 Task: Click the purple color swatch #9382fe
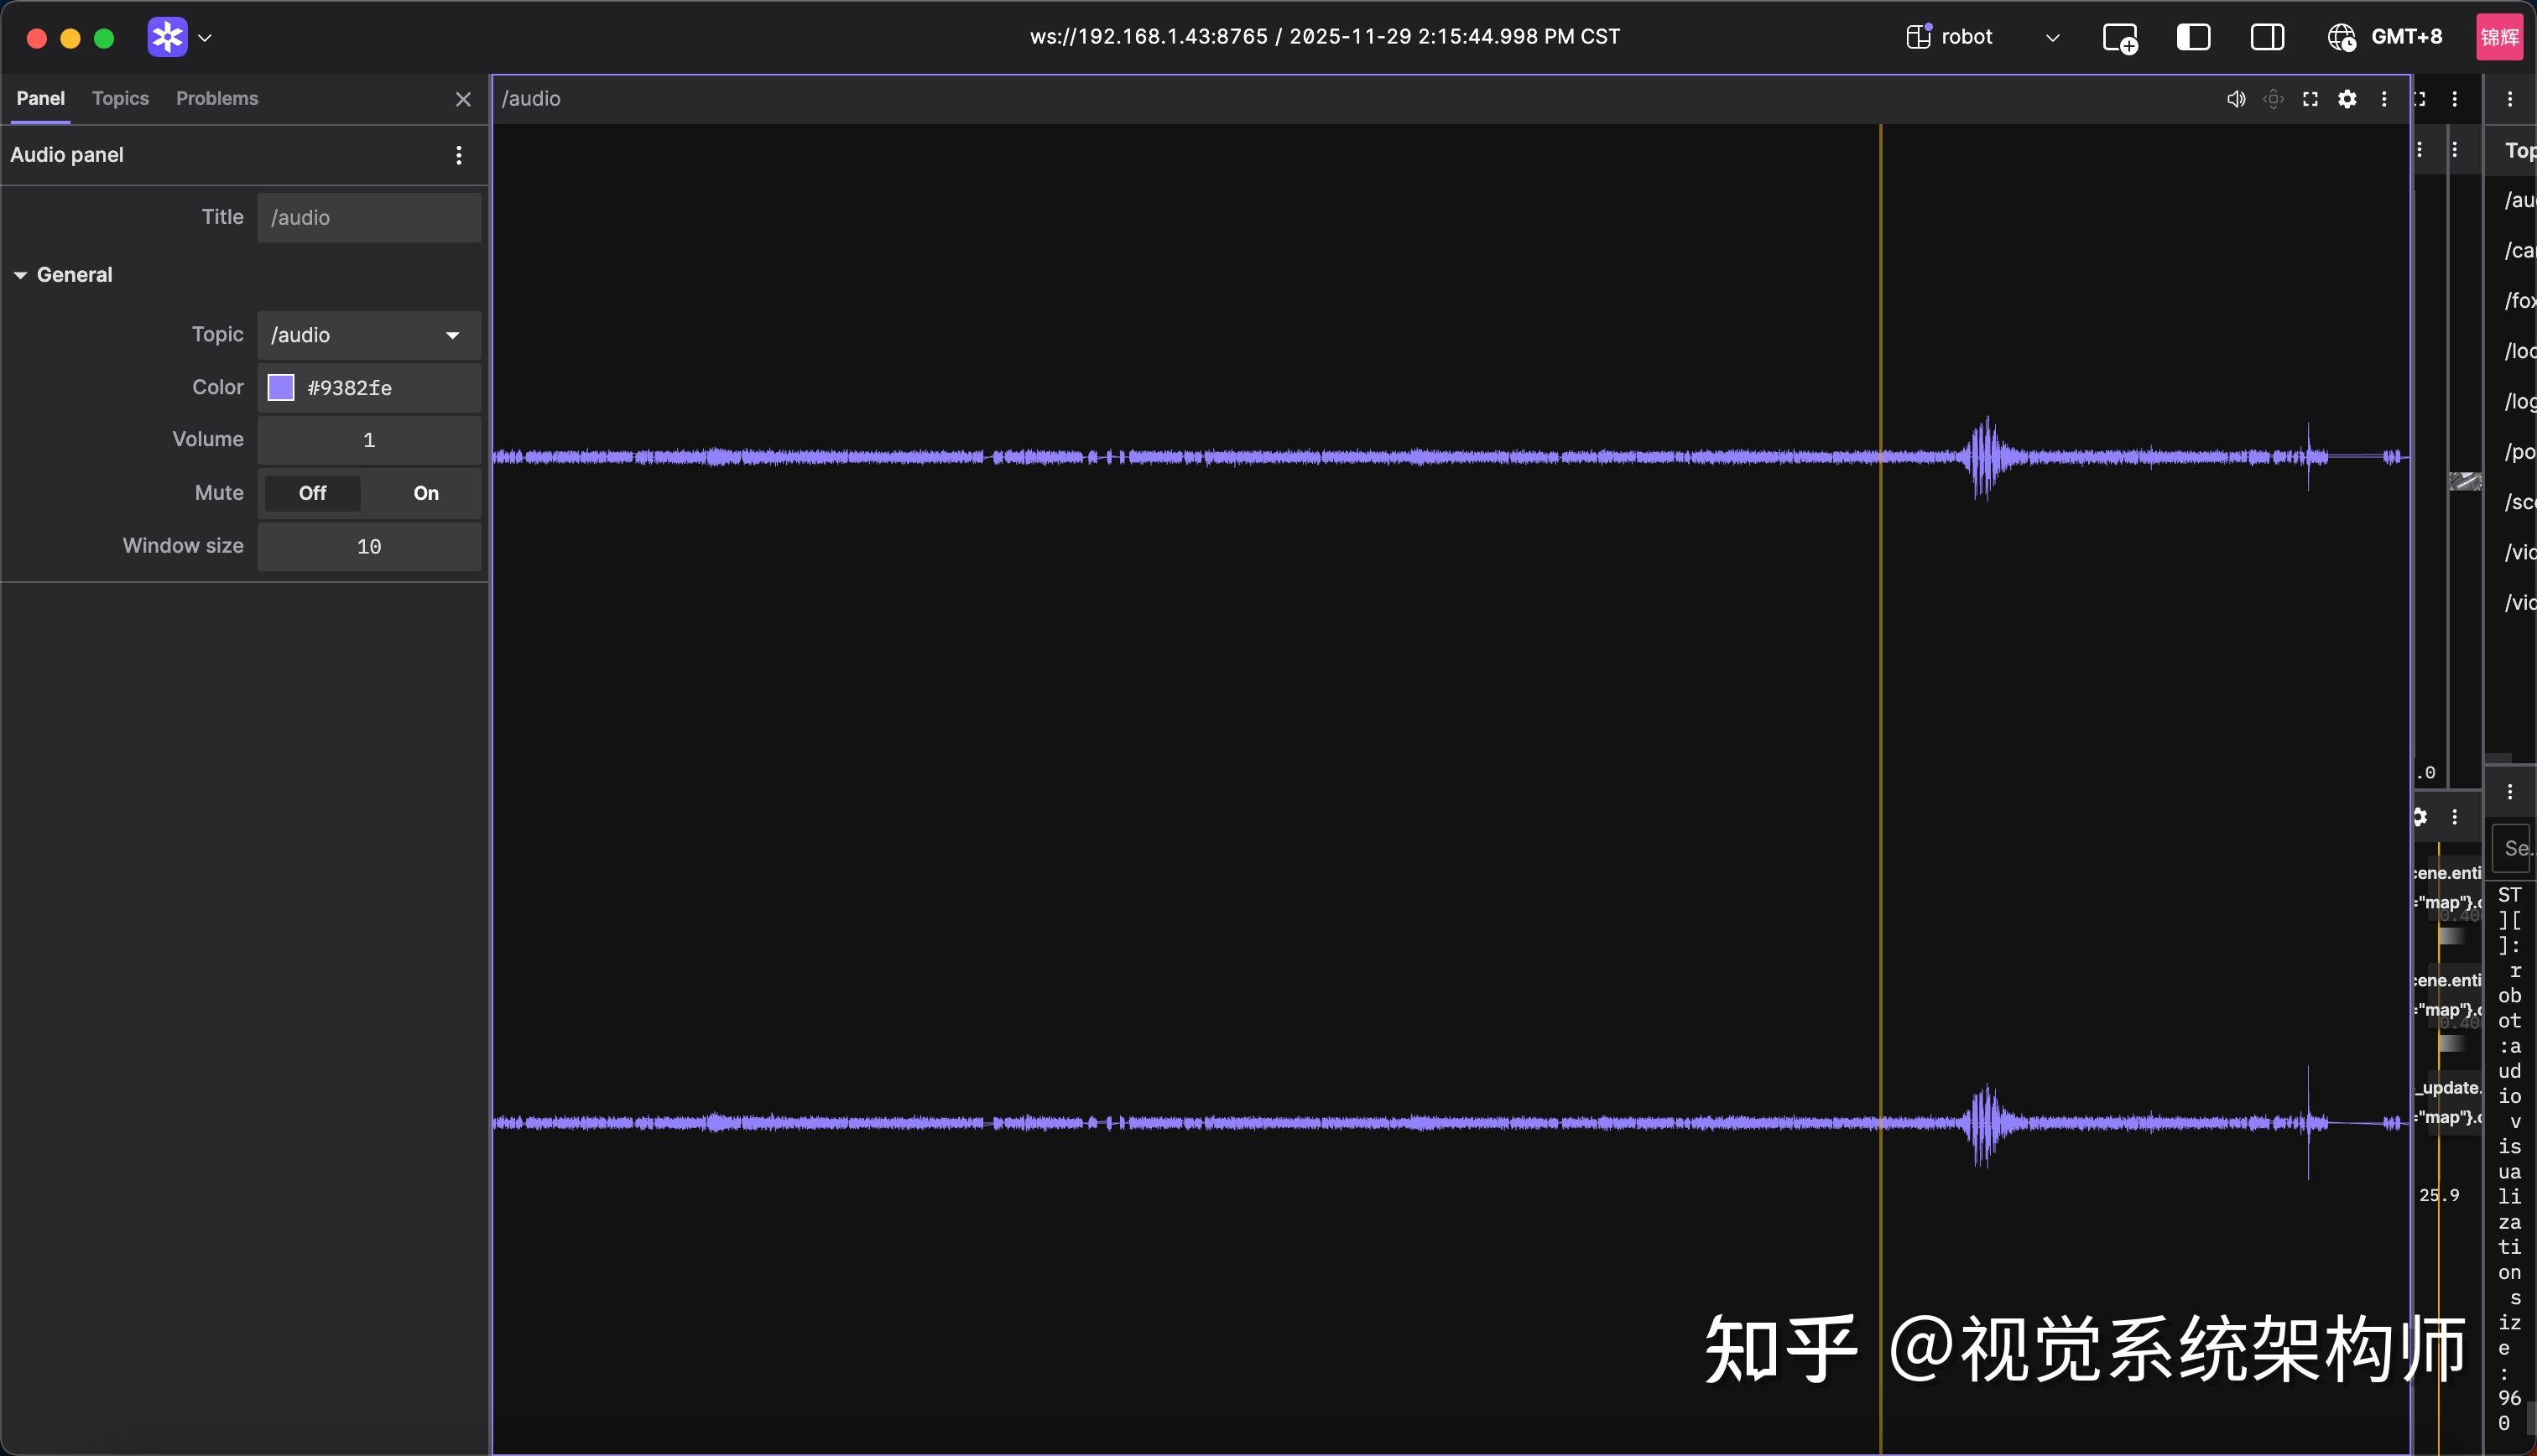[280, 387]
